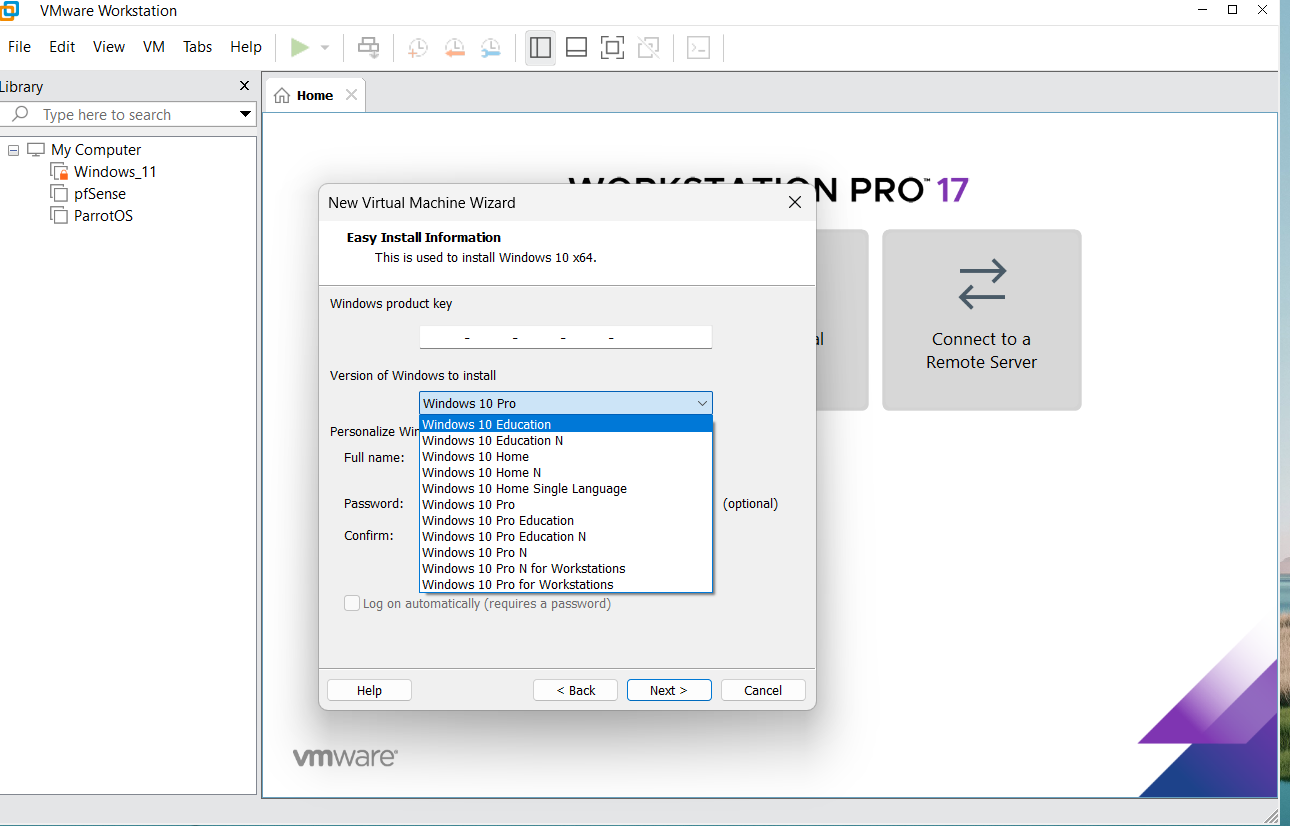Choose Windows 10 Pro Education

(x=566, y=520)
